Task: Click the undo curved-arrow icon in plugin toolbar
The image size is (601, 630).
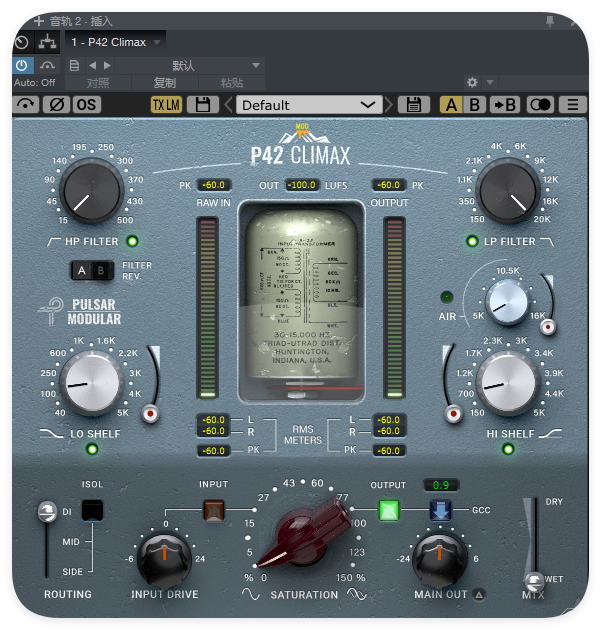Action: click(26, 105)
